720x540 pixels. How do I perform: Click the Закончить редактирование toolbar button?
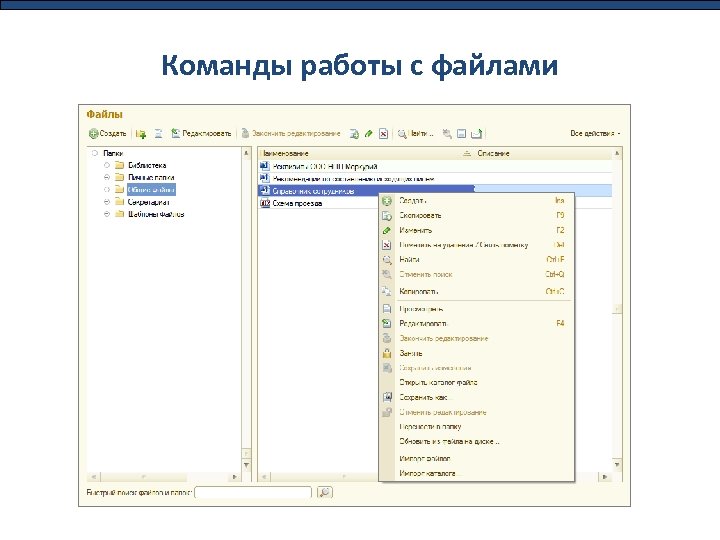click(291, 134)
